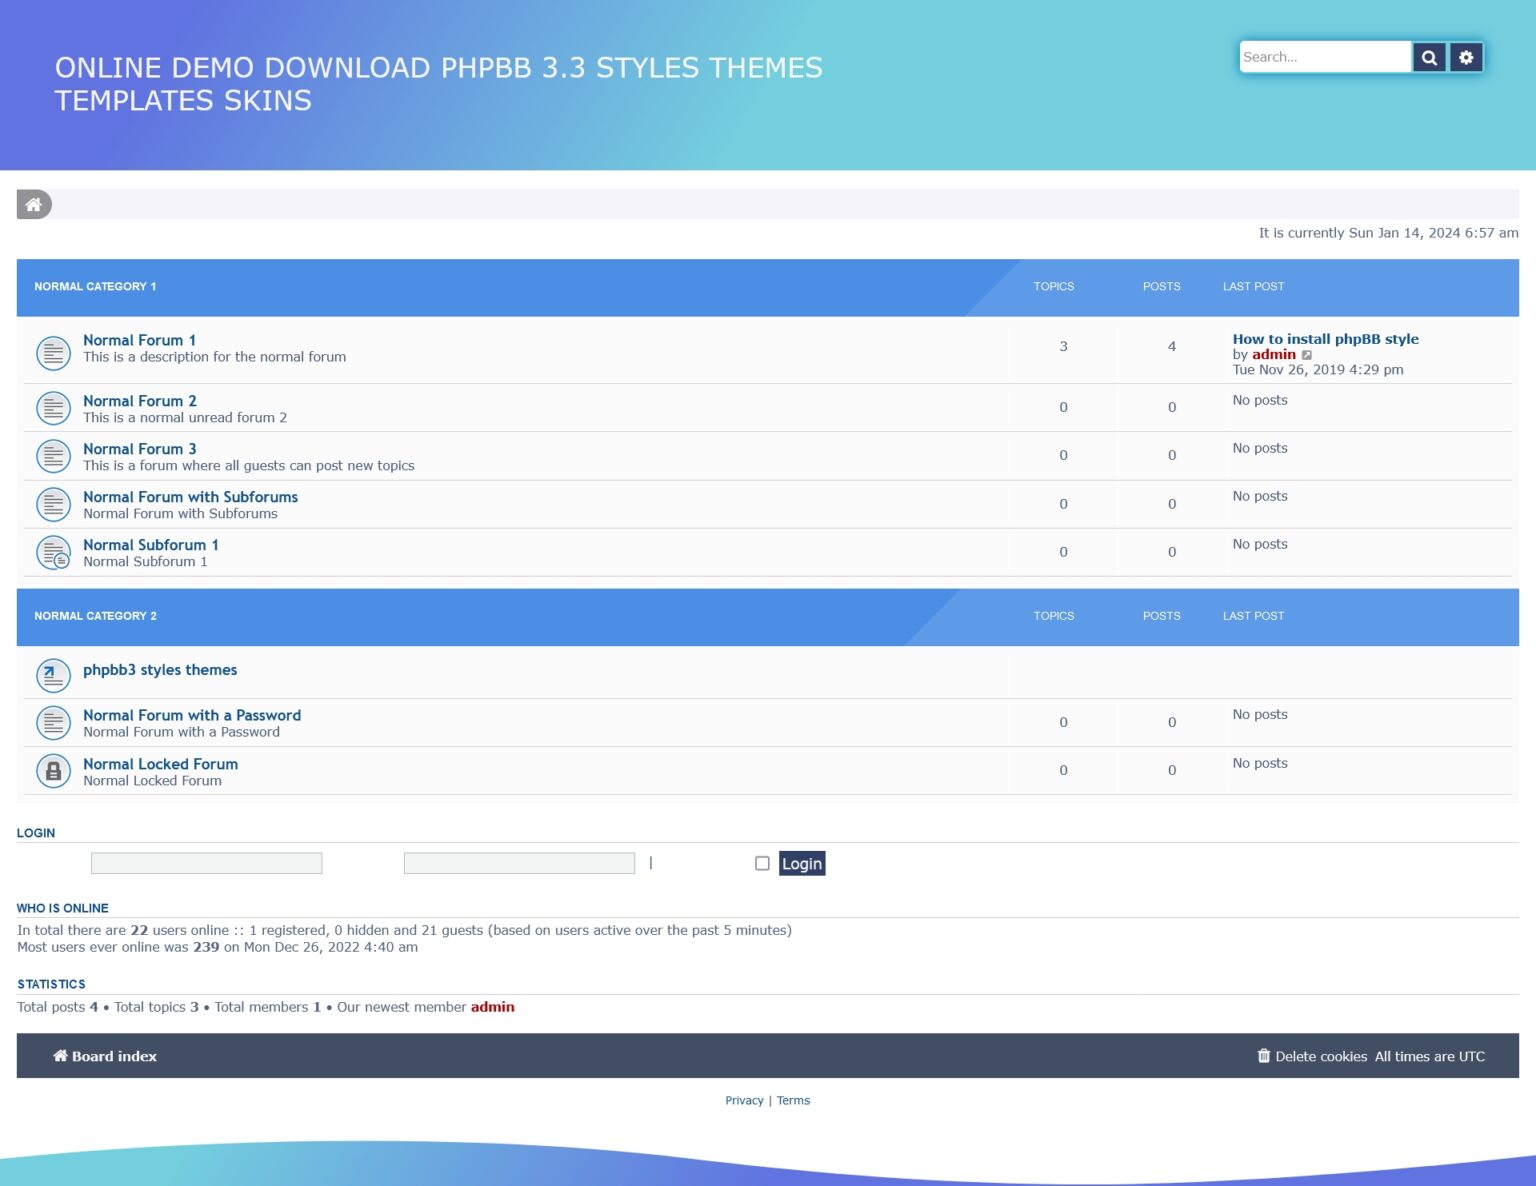Click the forum icon beside Normal Forum 1
The height and width of the screenshot is (1186, 1536).
point(53,352)
